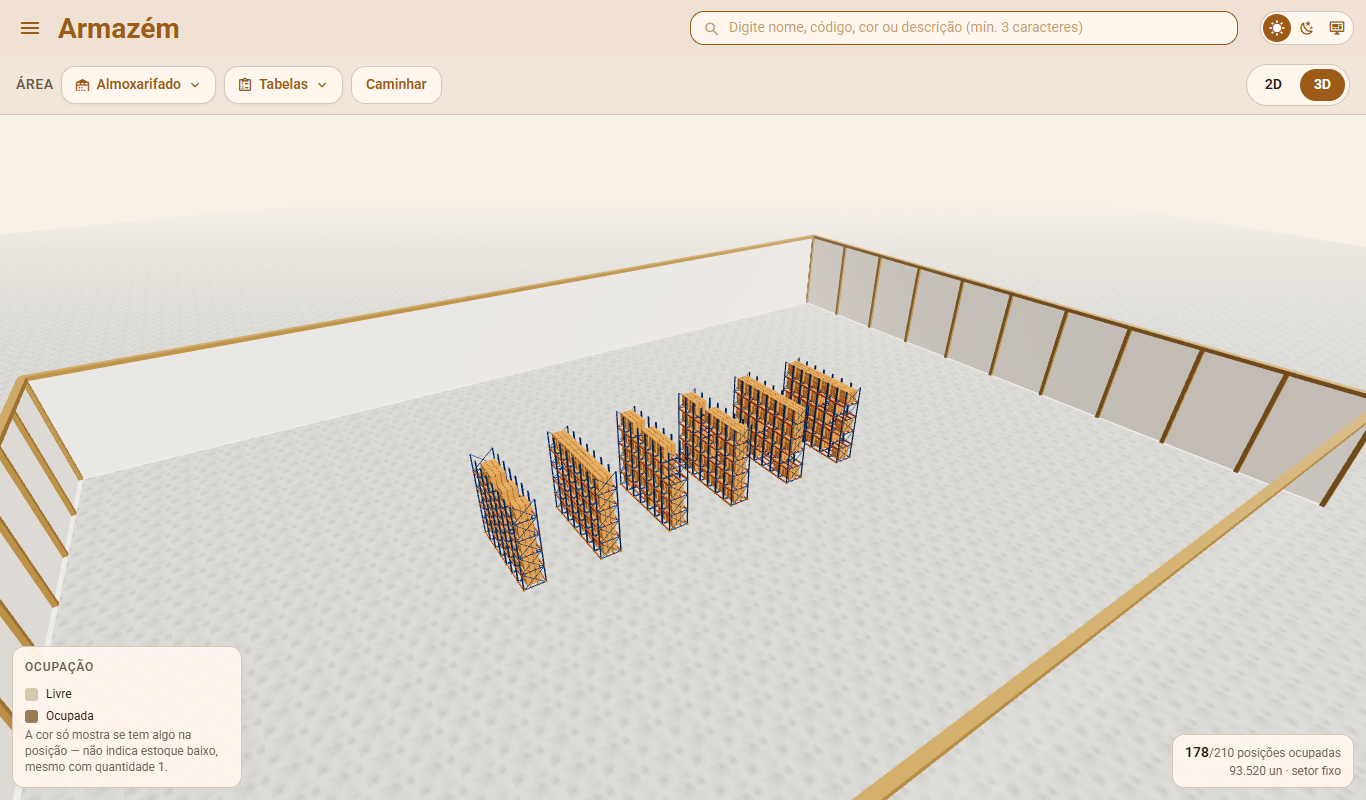
Task: Click the clipboard icon in Tabelas
Action: [x=245, y=85]
